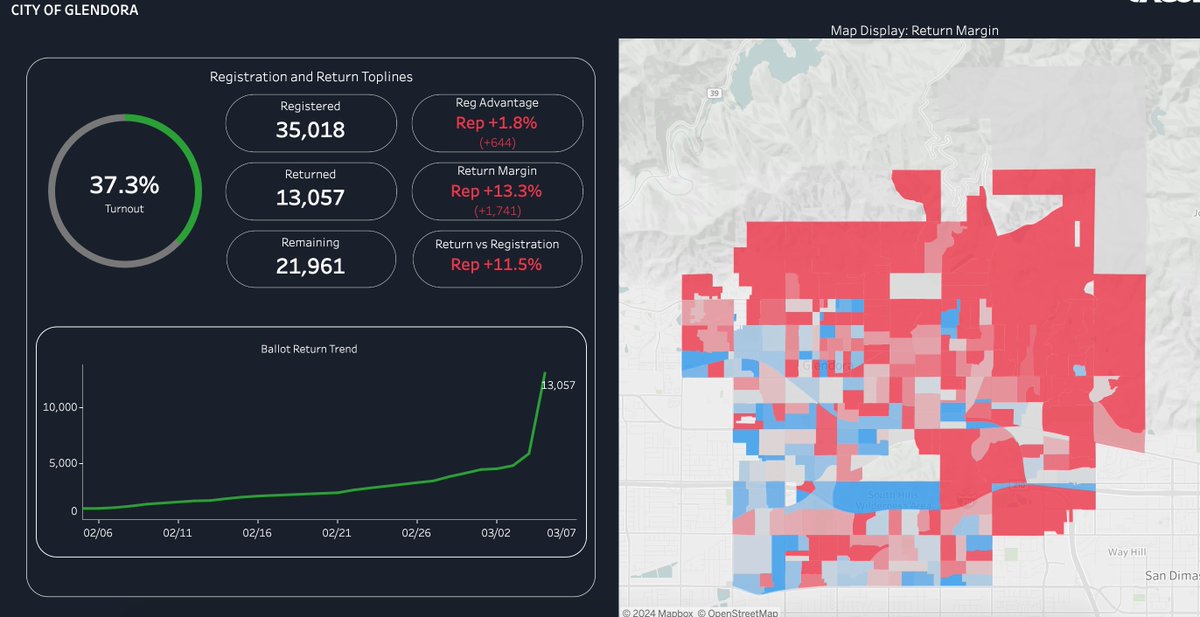The width and height of the screenshot is (1200, 617).
Task: Click the Mapbox attribution link
Action: click(657, 612)
